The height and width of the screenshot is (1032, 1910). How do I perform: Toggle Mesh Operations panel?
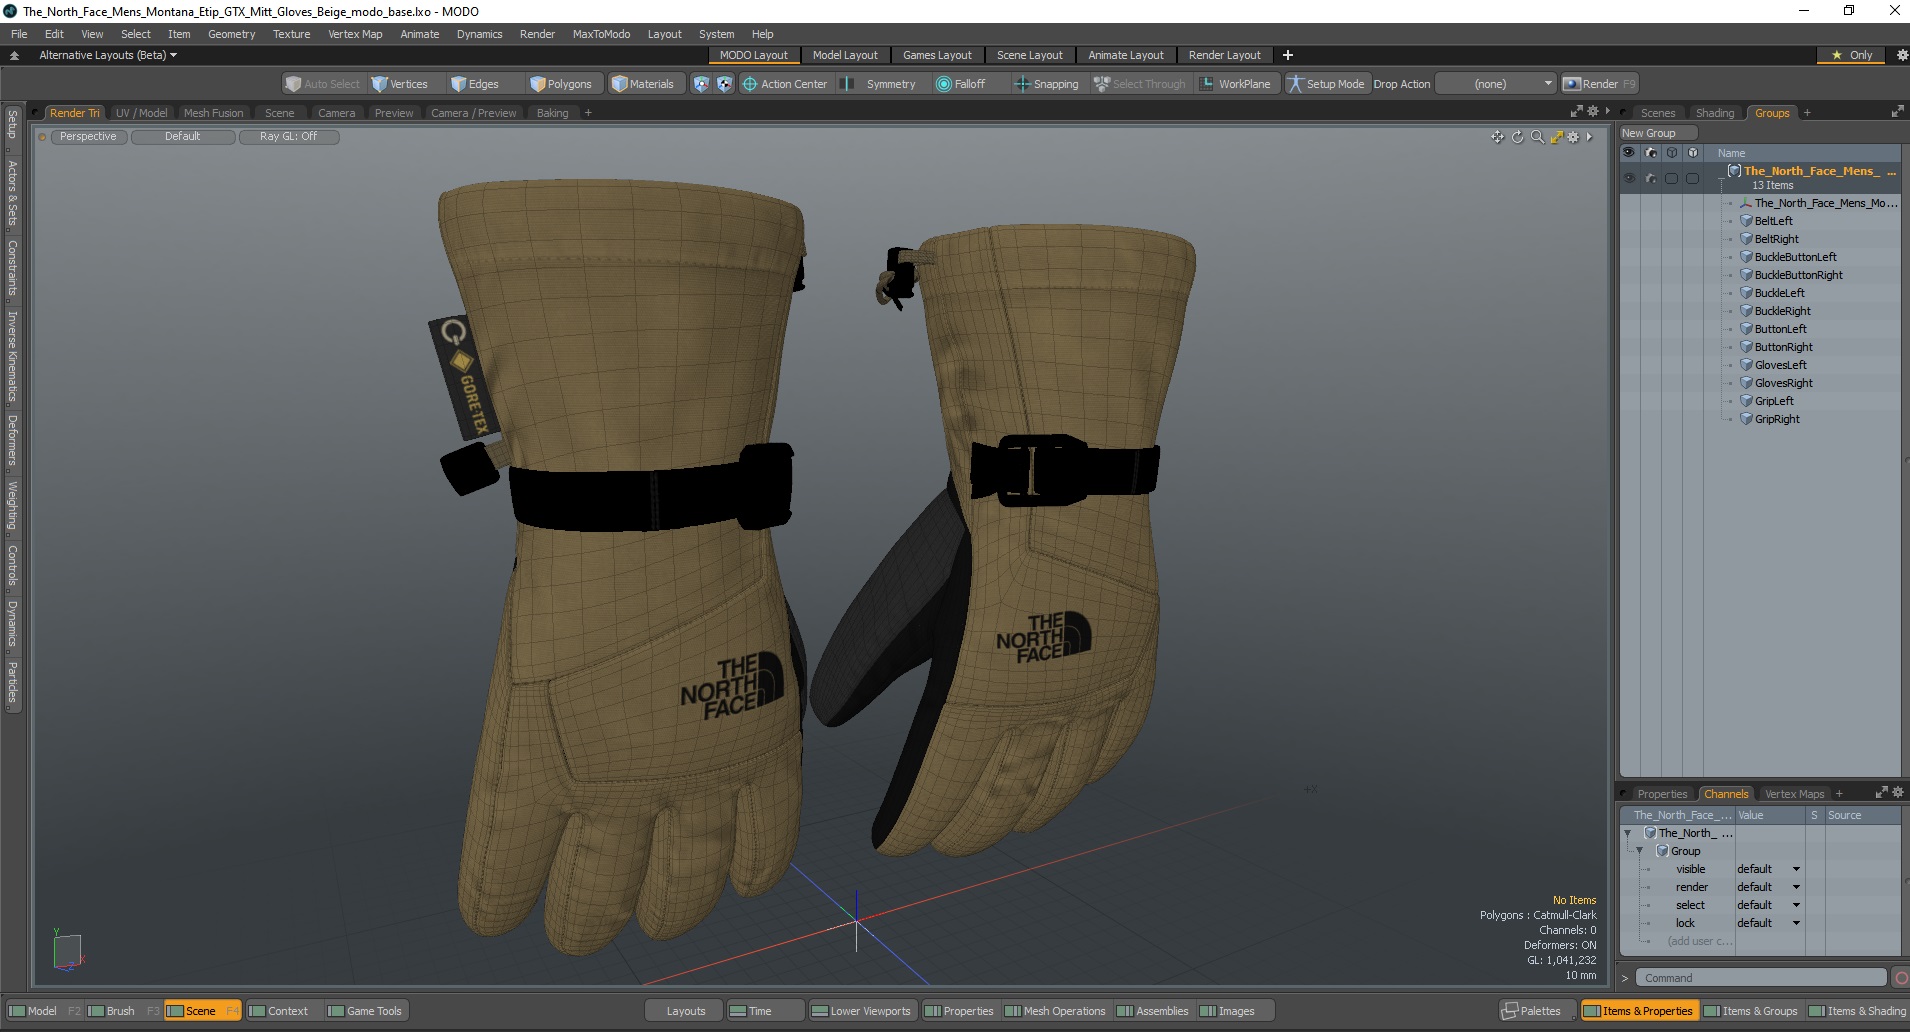tap(1055, 1011)
